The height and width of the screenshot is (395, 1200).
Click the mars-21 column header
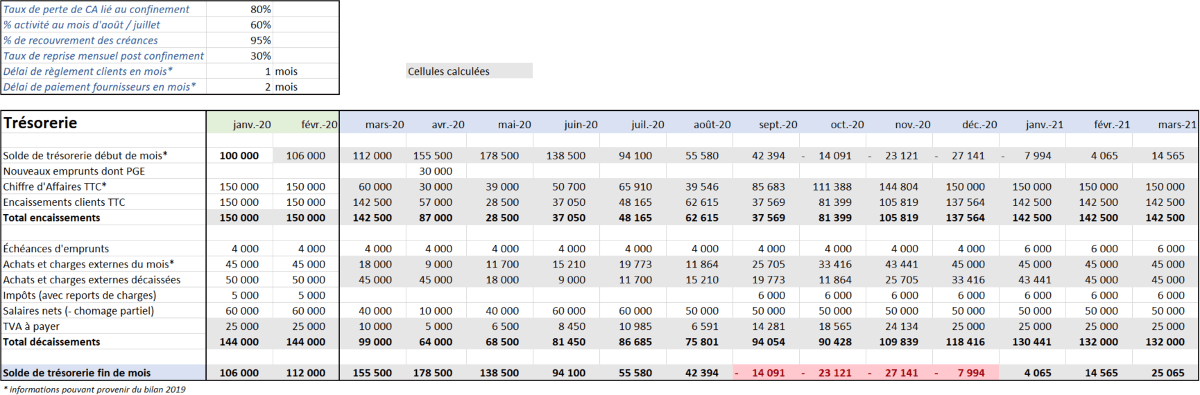(x=1165, y=124)
